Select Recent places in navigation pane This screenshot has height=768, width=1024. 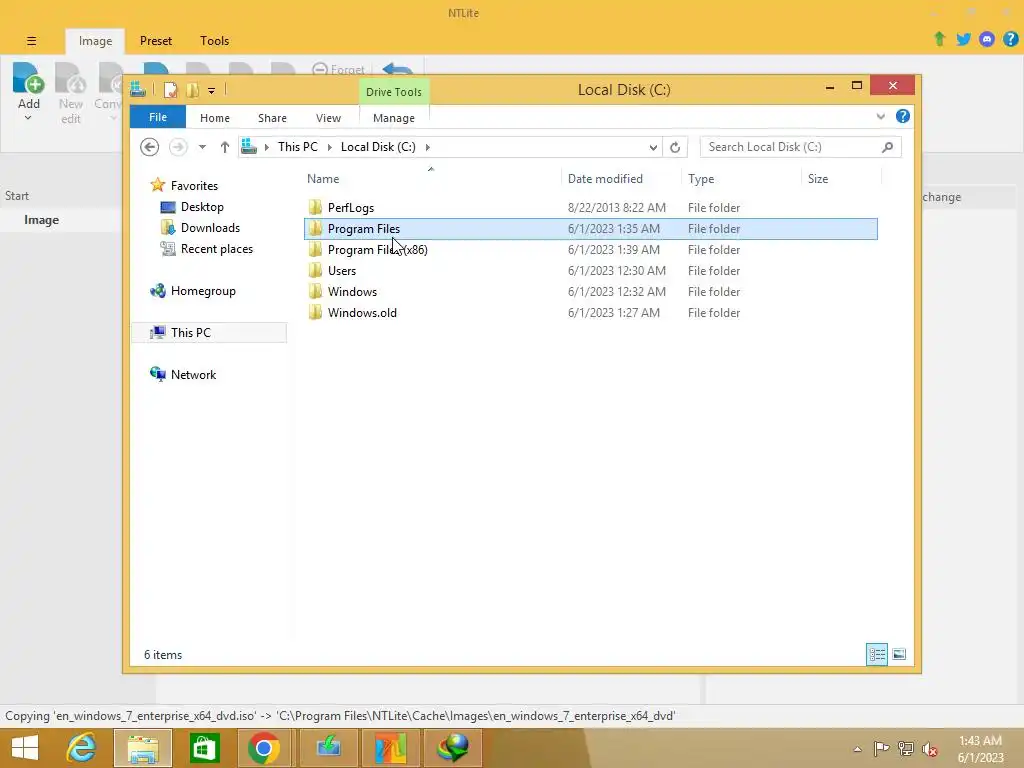coord(217,249)
